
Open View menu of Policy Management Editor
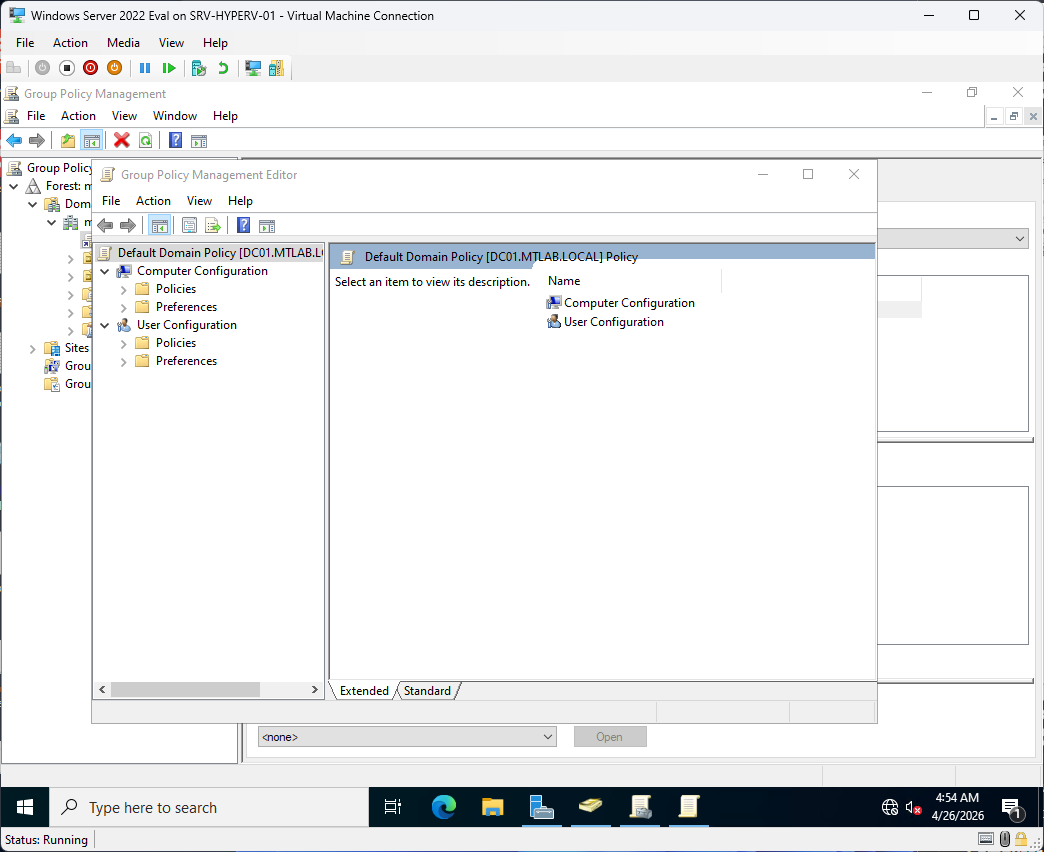coord(199,200)
